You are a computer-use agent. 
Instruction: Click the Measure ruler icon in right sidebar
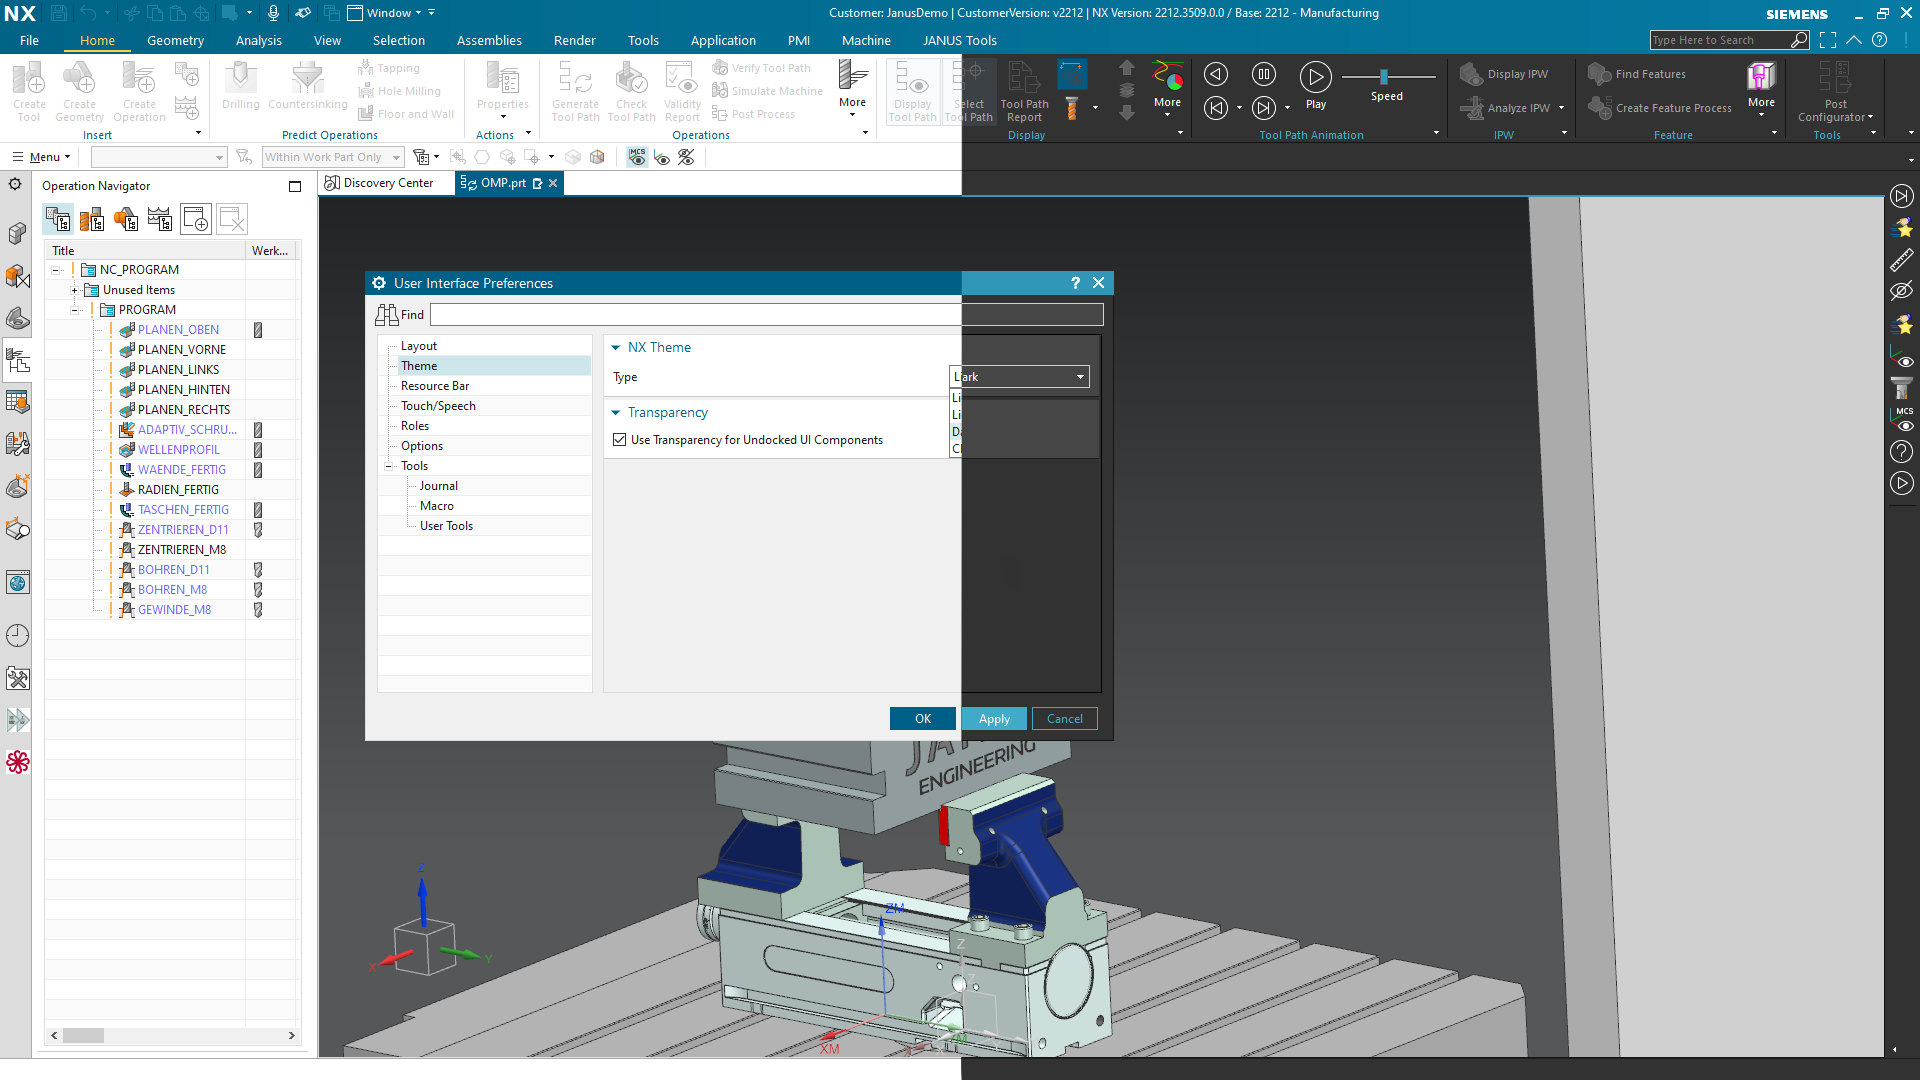pyautogui.click(x=1901, y=260)
